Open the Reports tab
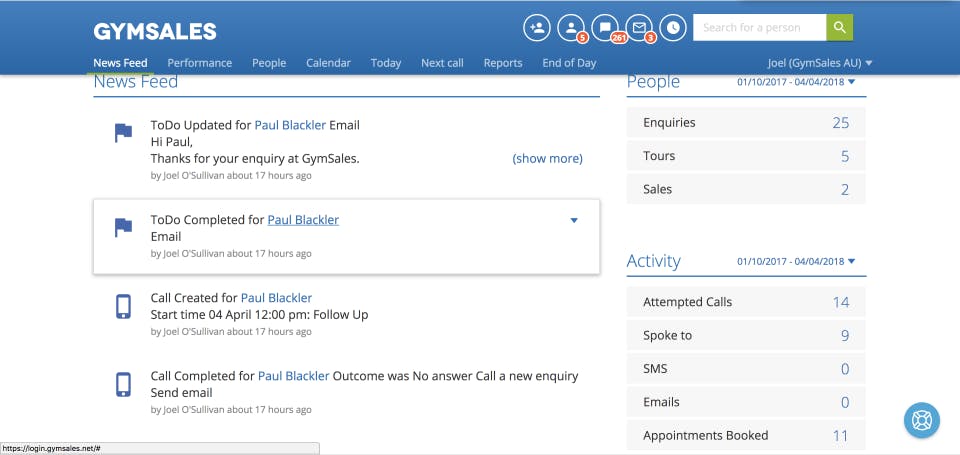The width and height of the screenshot is (960, 455). [503, 62]
